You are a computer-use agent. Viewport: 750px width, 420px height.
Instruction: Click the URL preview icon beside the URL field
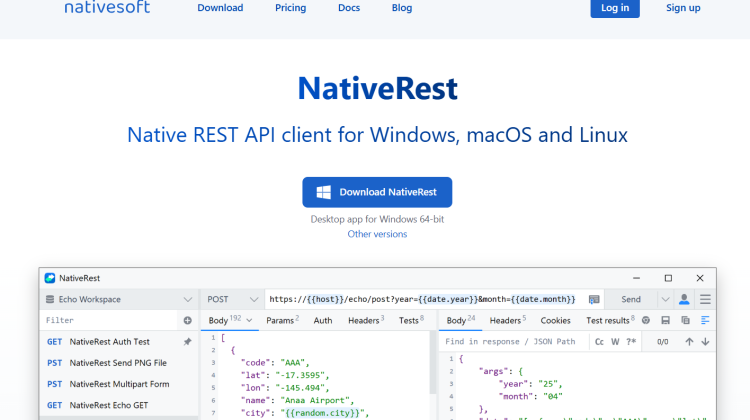(594, 299)
